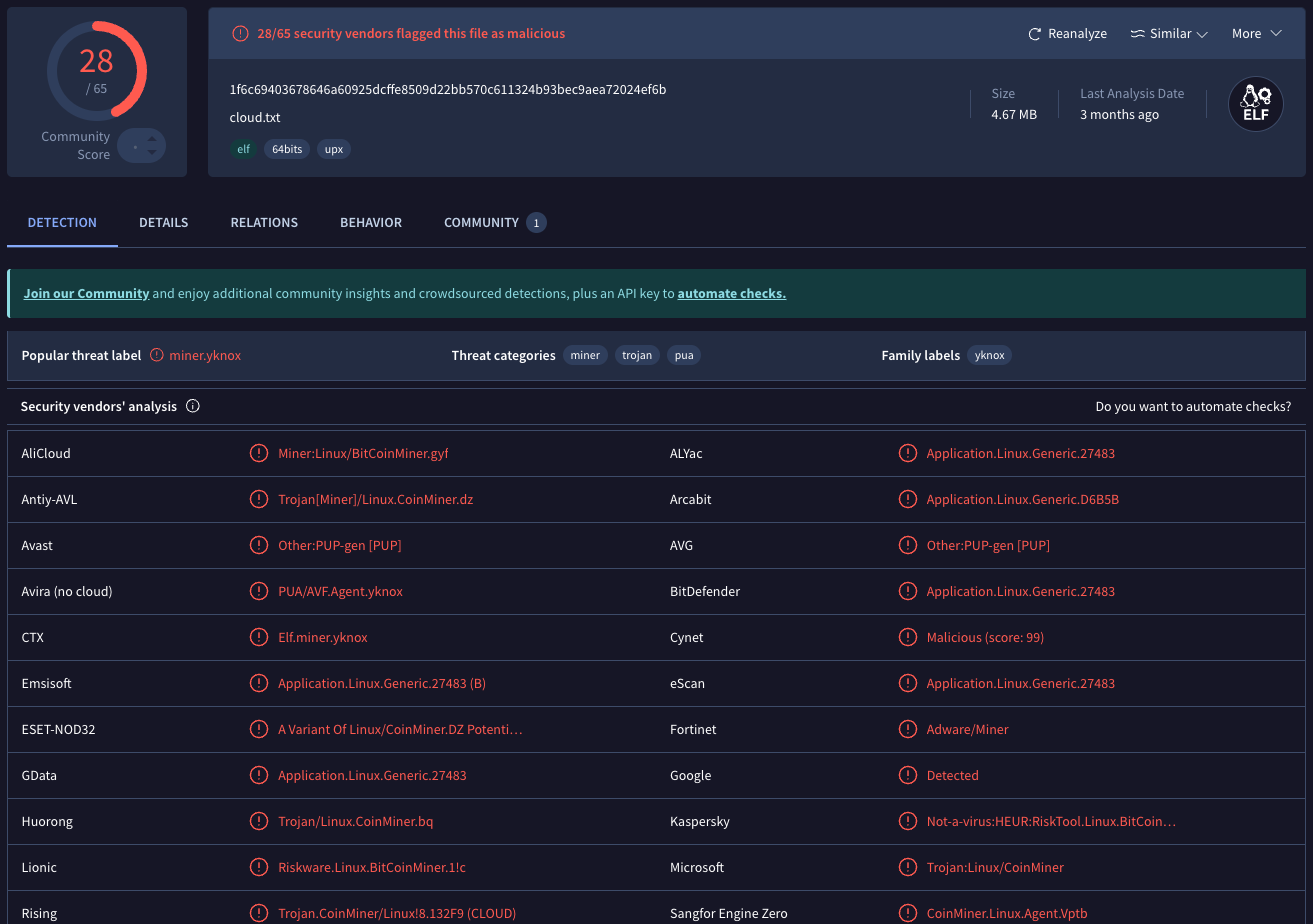Click the alert icon in the Cynet row
1313x924 pixels.
(x=908, y=637)
